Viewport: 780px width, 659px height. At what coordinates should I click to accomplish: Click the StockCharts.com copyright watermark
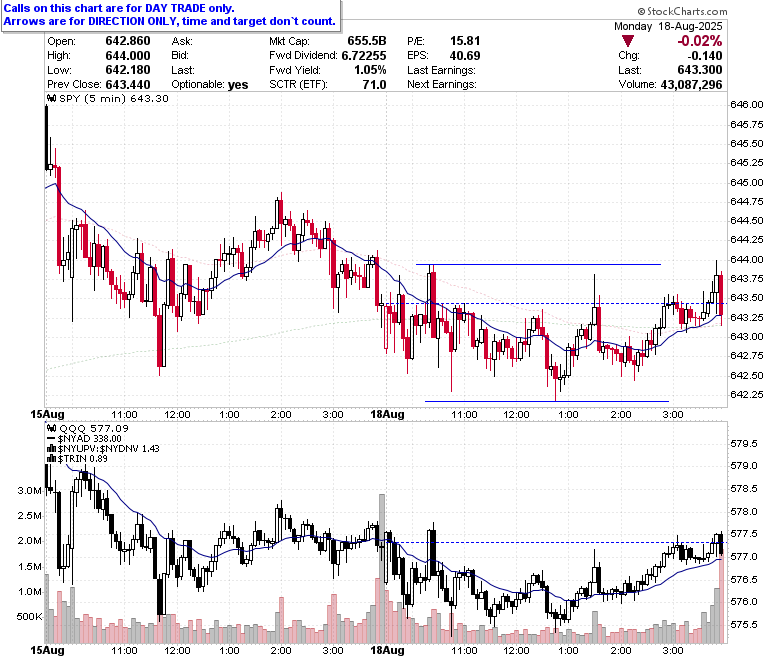pos(682,11)
